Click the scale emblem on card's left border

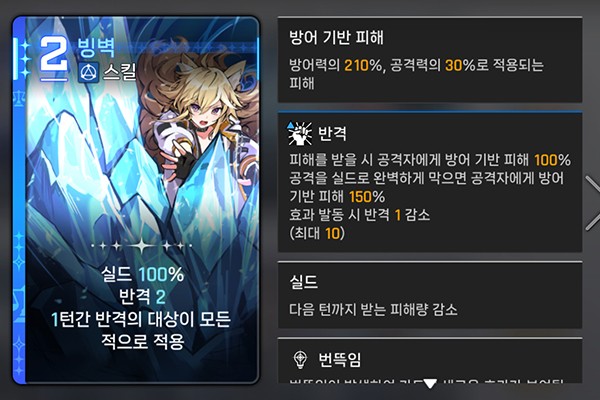[x=19, y=98]
